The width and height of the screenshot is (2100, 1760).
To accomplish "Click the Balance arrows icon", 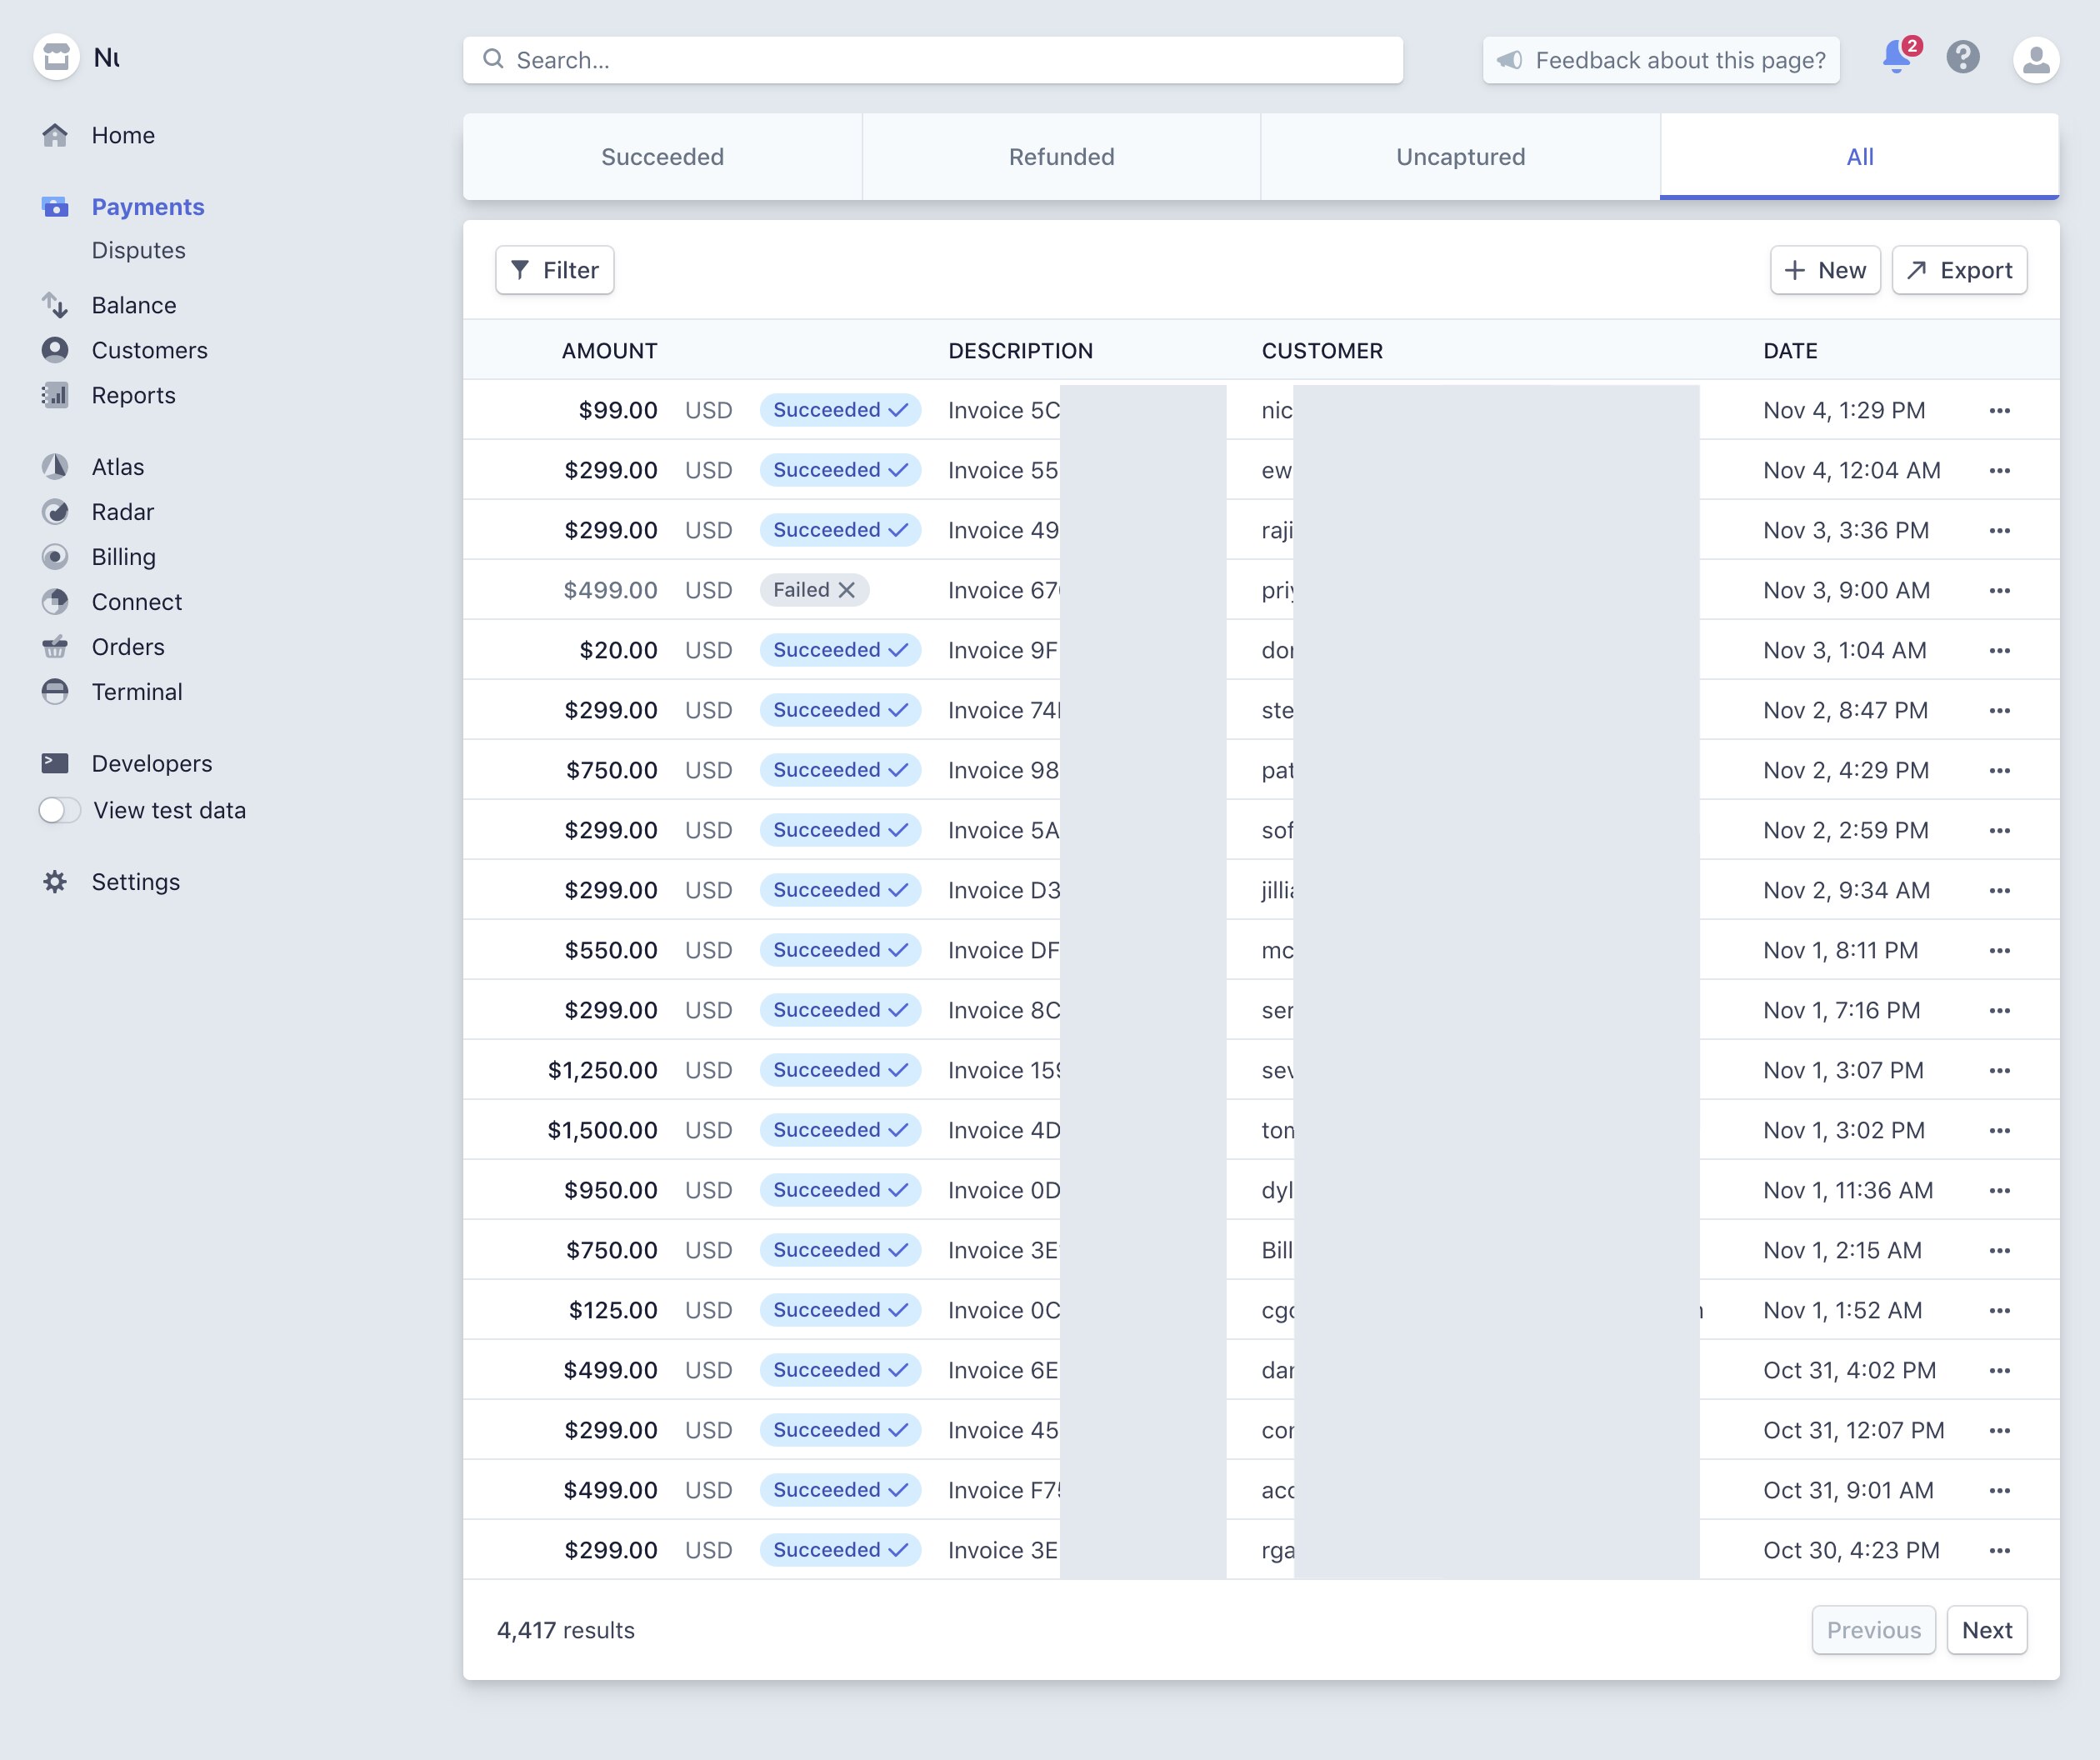I will pos(55,305).
